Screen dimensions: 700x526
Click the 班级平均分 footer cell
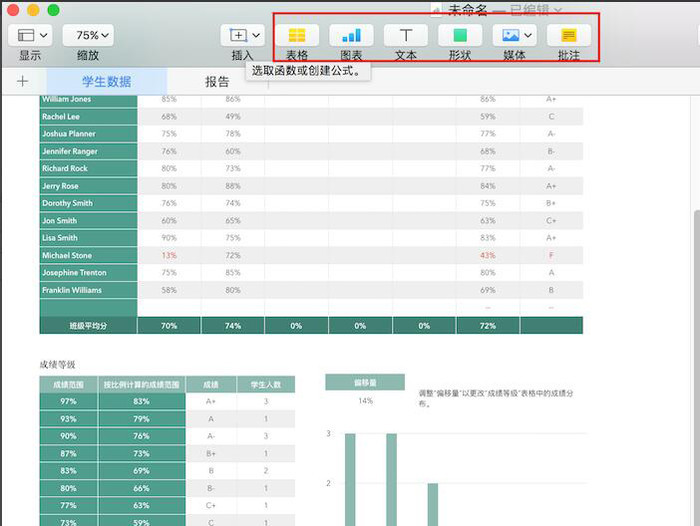point(88,326)
